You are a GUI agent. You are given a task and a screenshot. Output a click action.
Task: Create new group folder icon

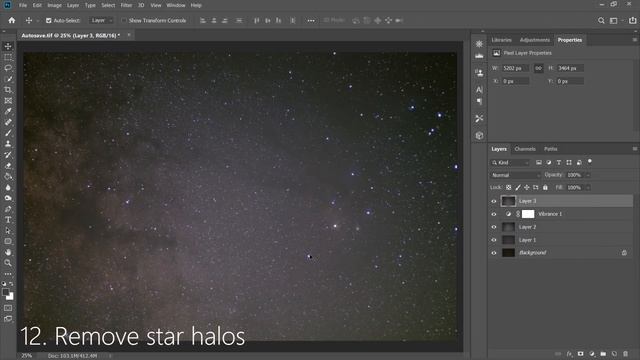[x=603, y=354]
